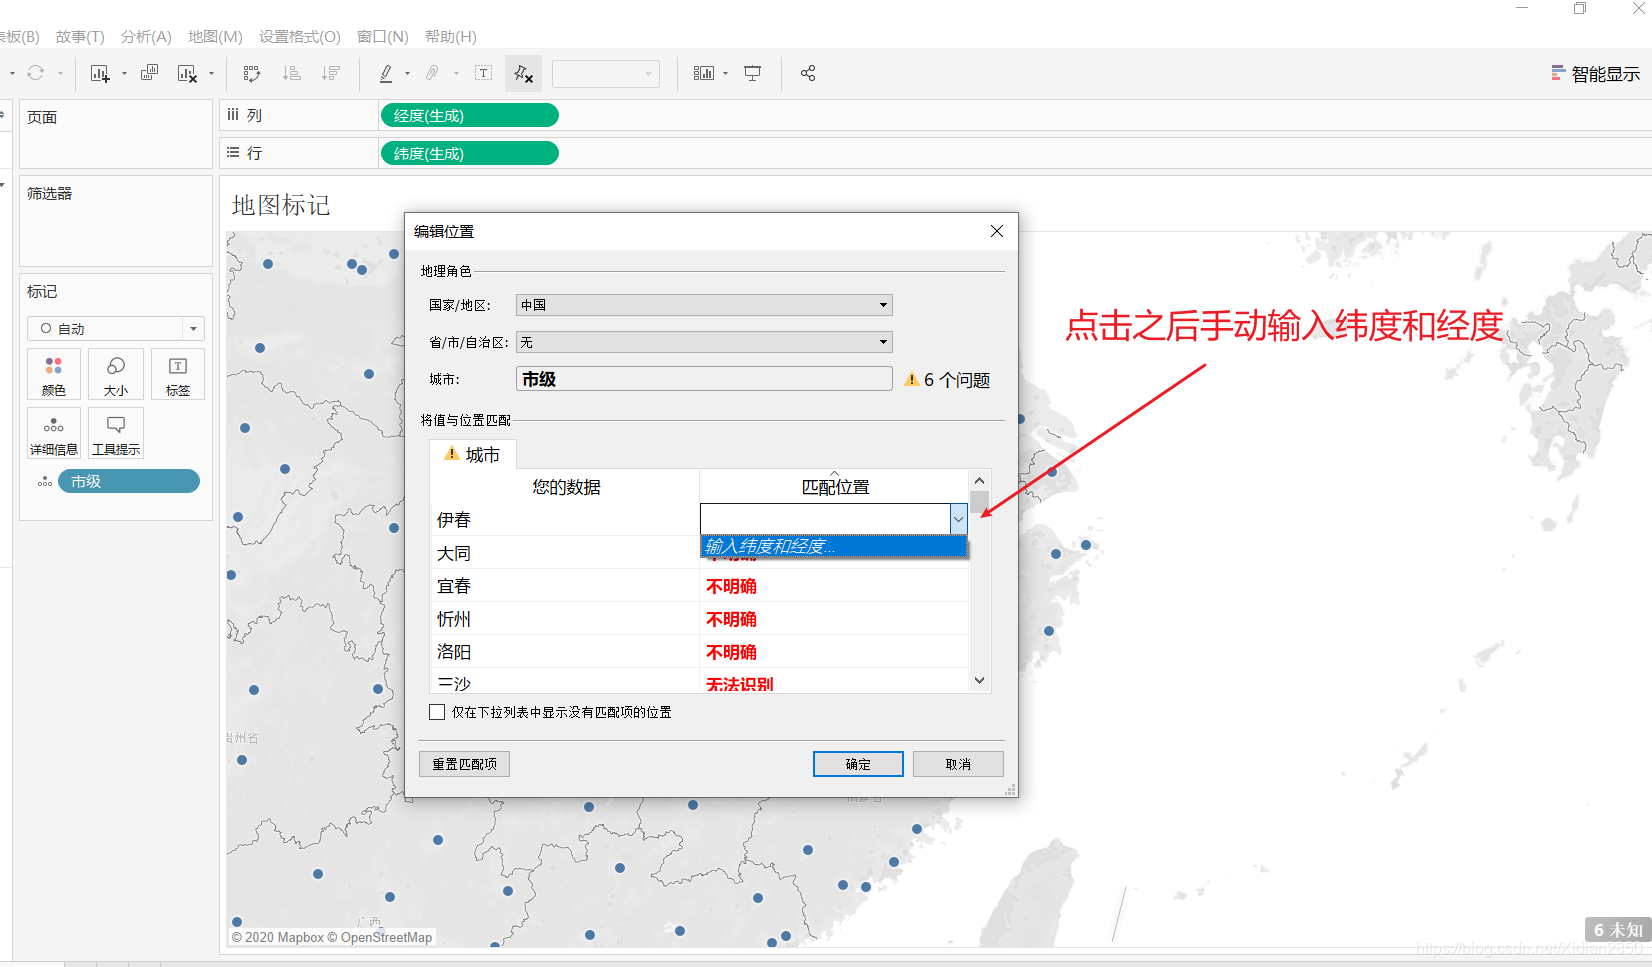Open the mark type 自动 dropdown
This screenshot has height=967, width=1652.
[x=116, y=328]
